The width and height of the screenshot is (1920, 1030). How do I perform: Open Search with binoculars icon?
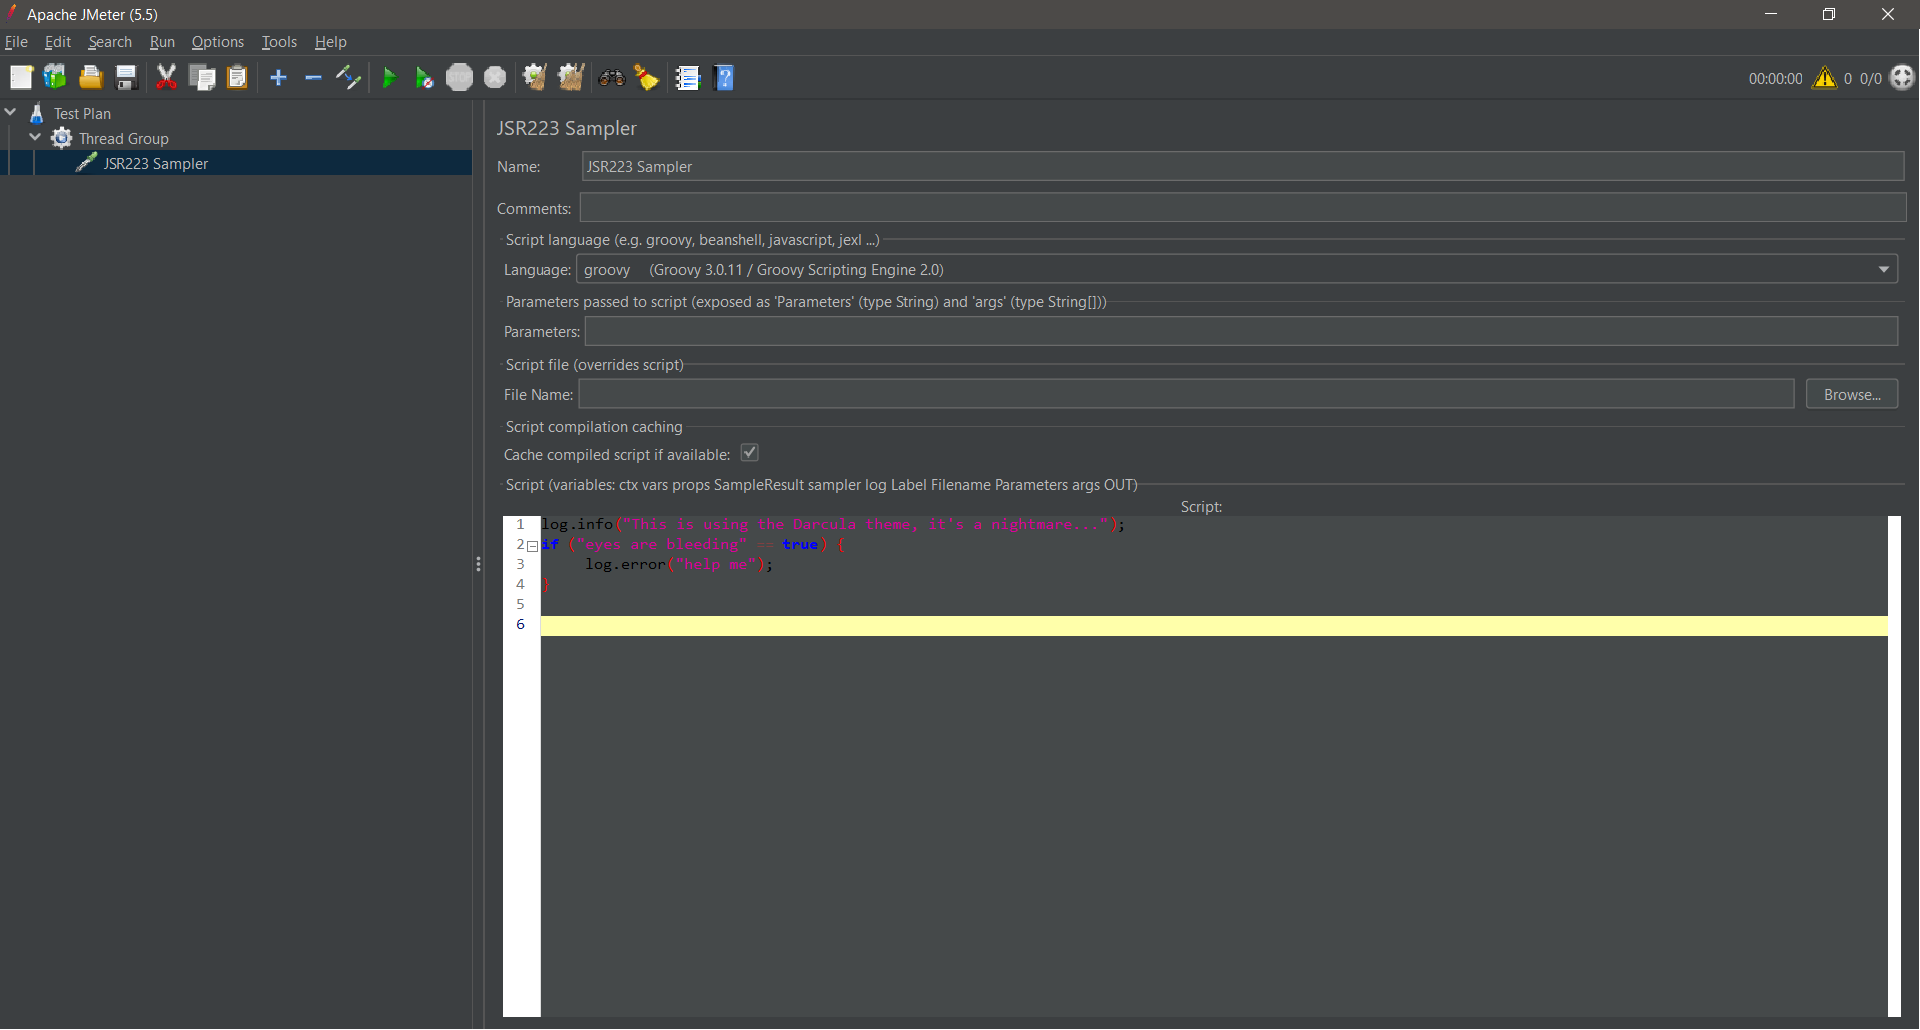[611, 78]
